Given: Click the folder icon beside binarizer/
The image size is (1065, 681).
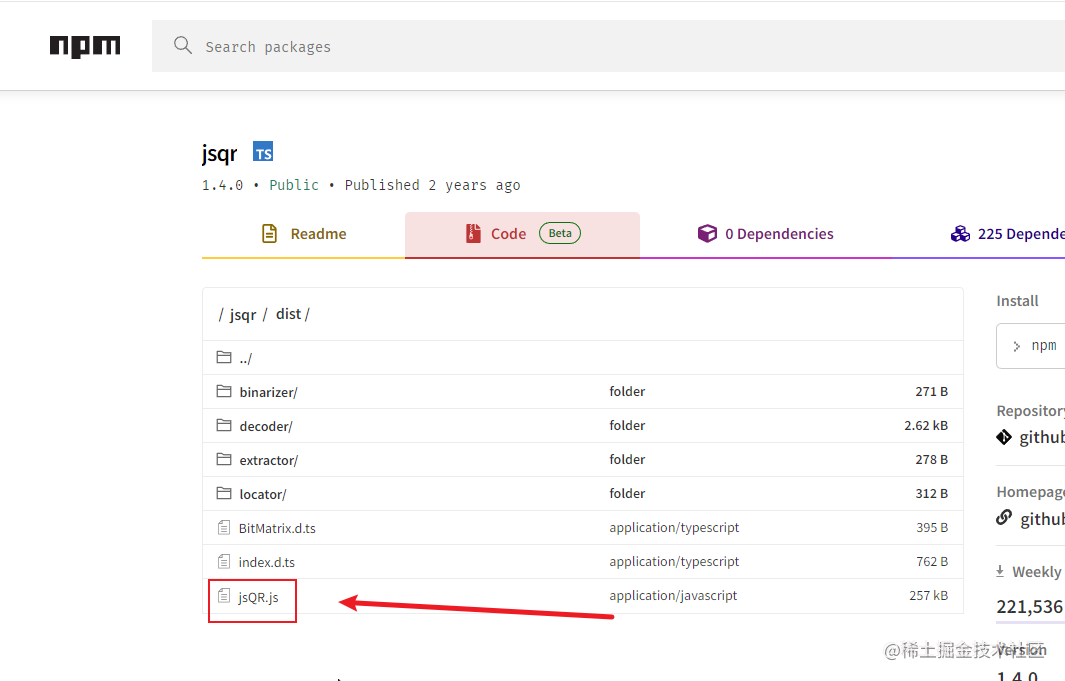Looking at the screenshot, I should pyautogui.click(x=223, y=391).
